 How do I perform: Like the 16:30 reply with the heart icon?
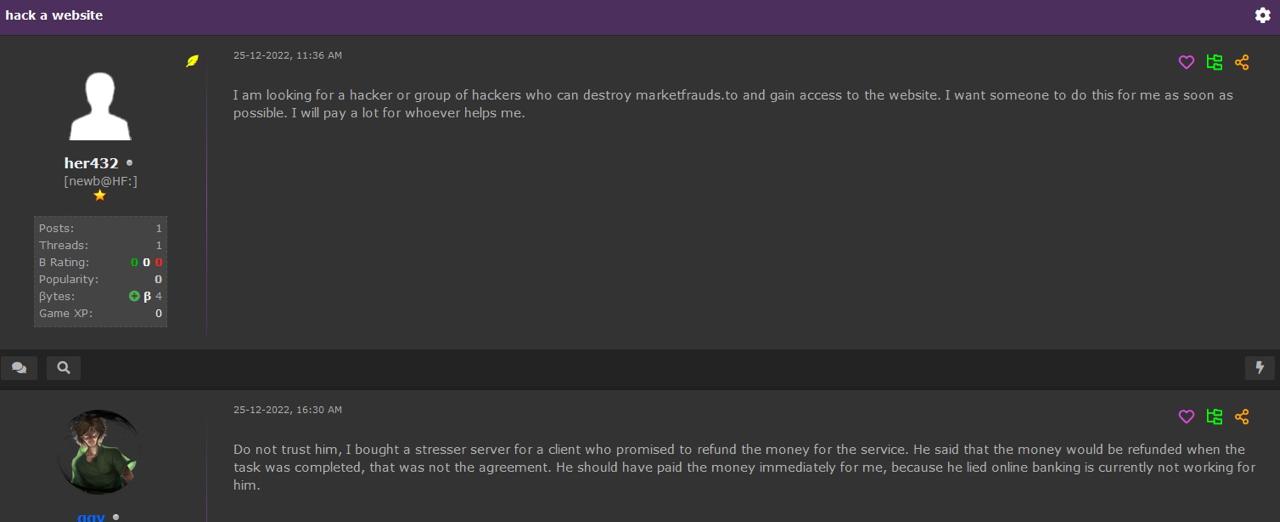1186,416
